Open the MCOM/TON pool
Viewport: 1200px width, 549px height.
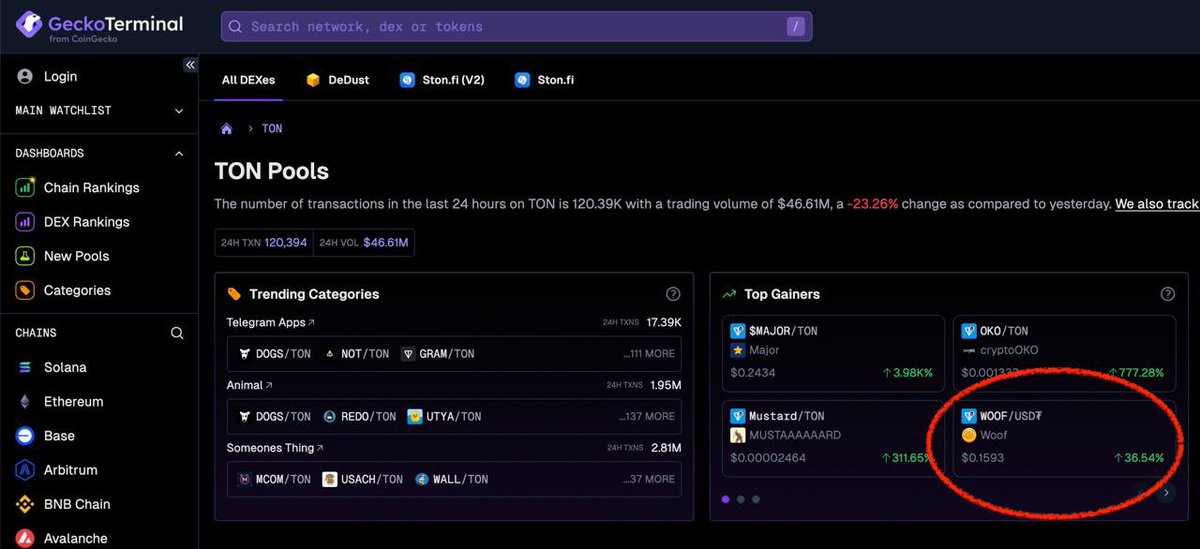275,479
